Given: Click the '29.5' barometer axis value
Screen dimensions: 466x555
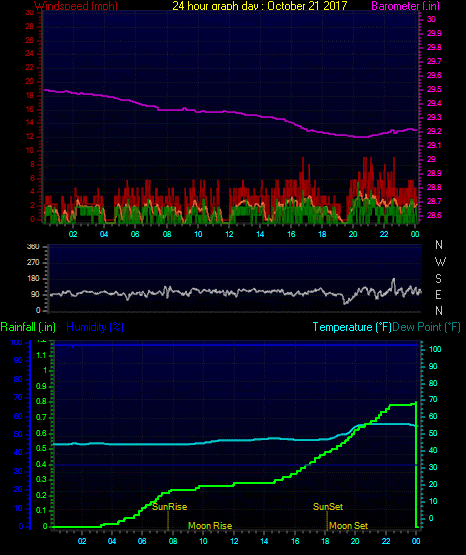Looking at the screenshot, I should tap(434, 89).
